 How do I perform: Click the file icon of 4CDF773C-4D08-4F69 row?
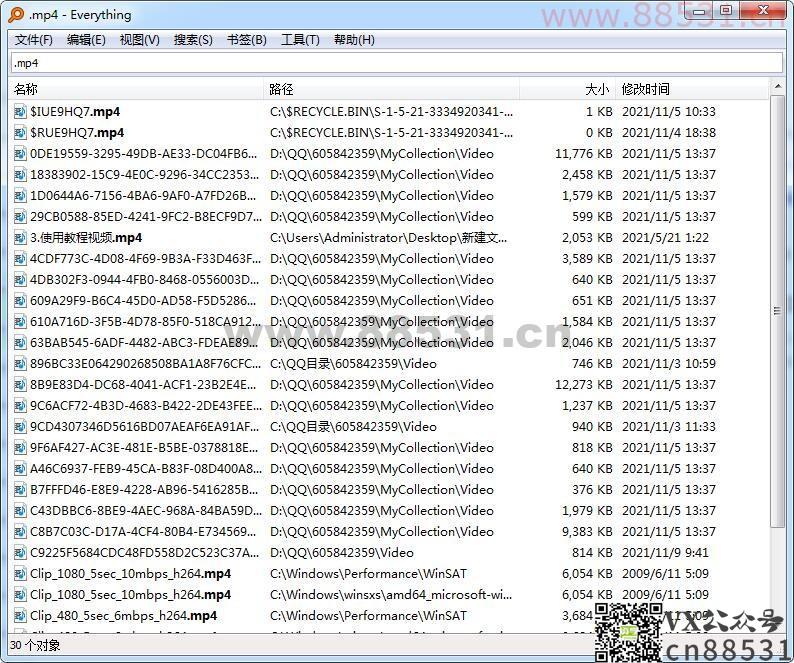20,259
